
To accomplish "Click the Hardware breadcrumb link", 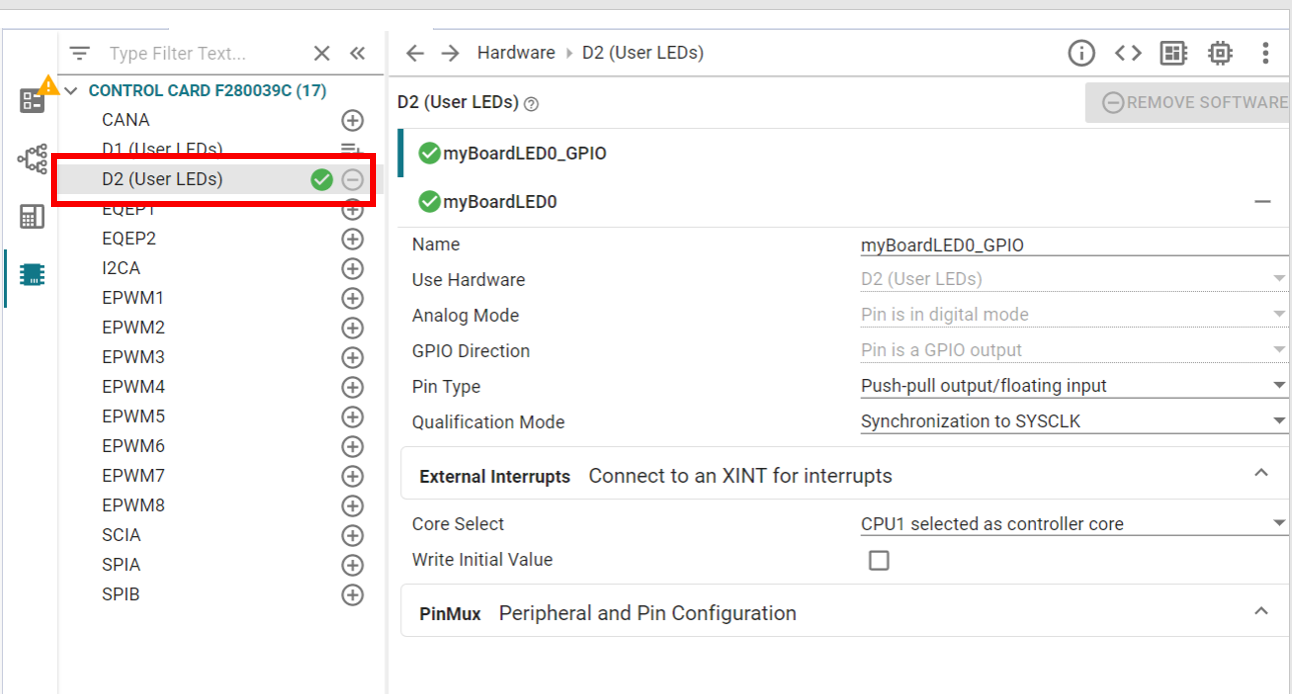I will point(516,53).
